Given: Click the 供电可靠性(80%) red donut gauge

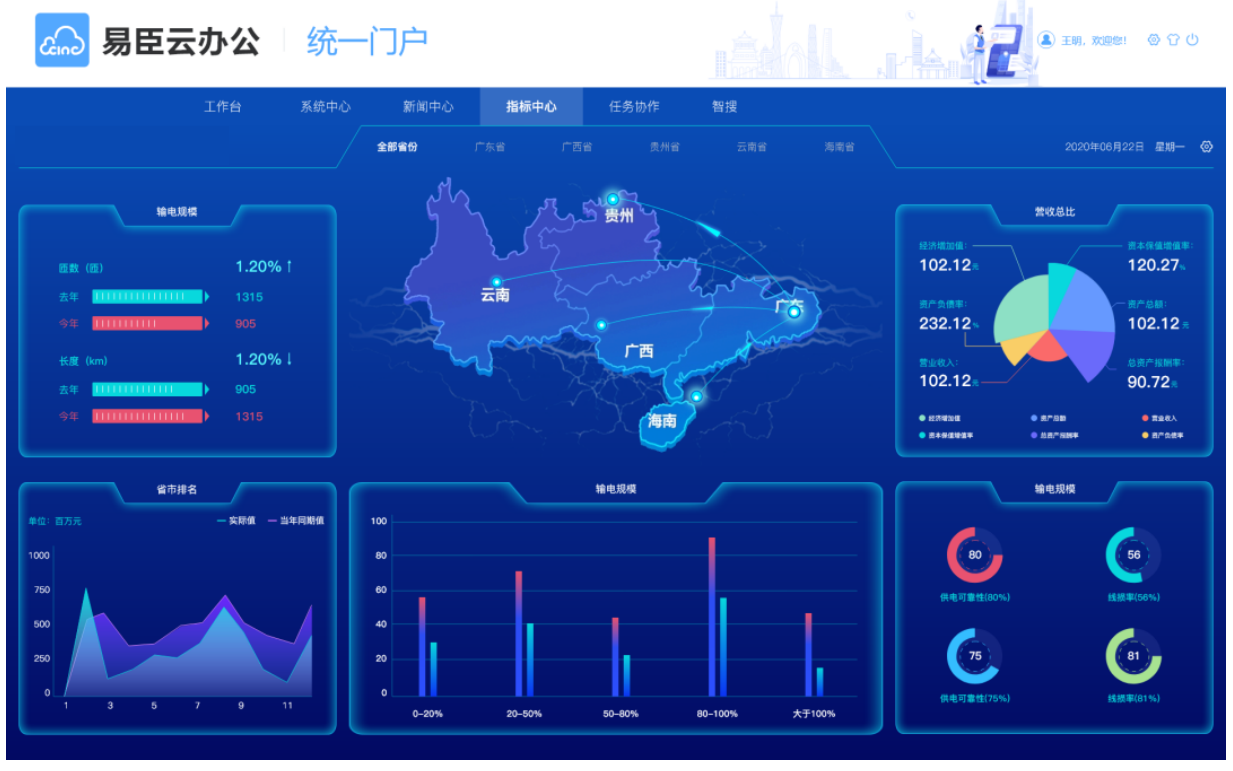Looking at the screenshot, I should click(975, 555).
